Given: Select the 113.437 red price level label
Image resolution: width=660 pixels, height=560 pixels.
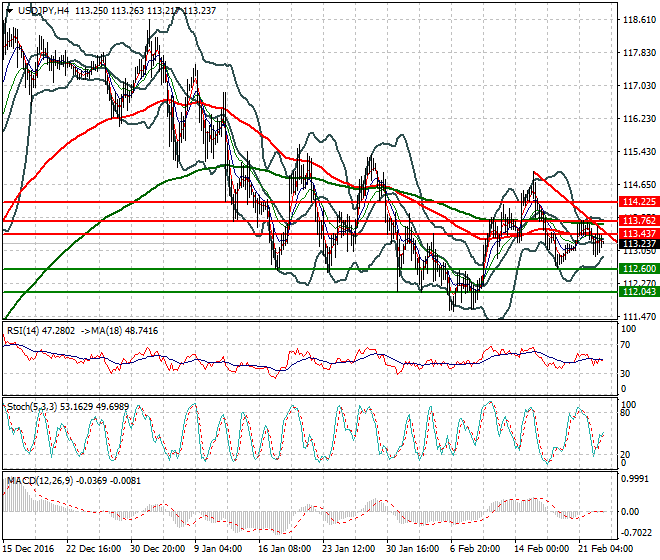Looking at the screenshot, I should 639,234.
